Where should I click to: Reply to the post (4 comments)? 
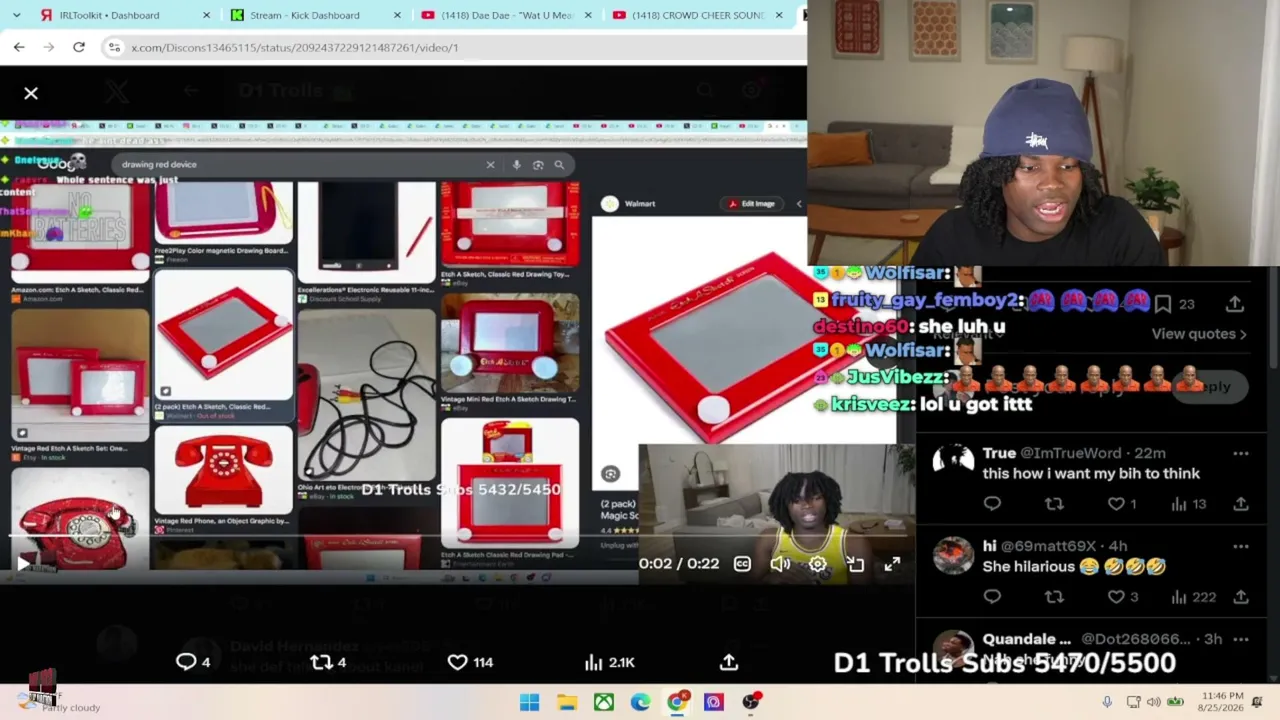[193, 662]
